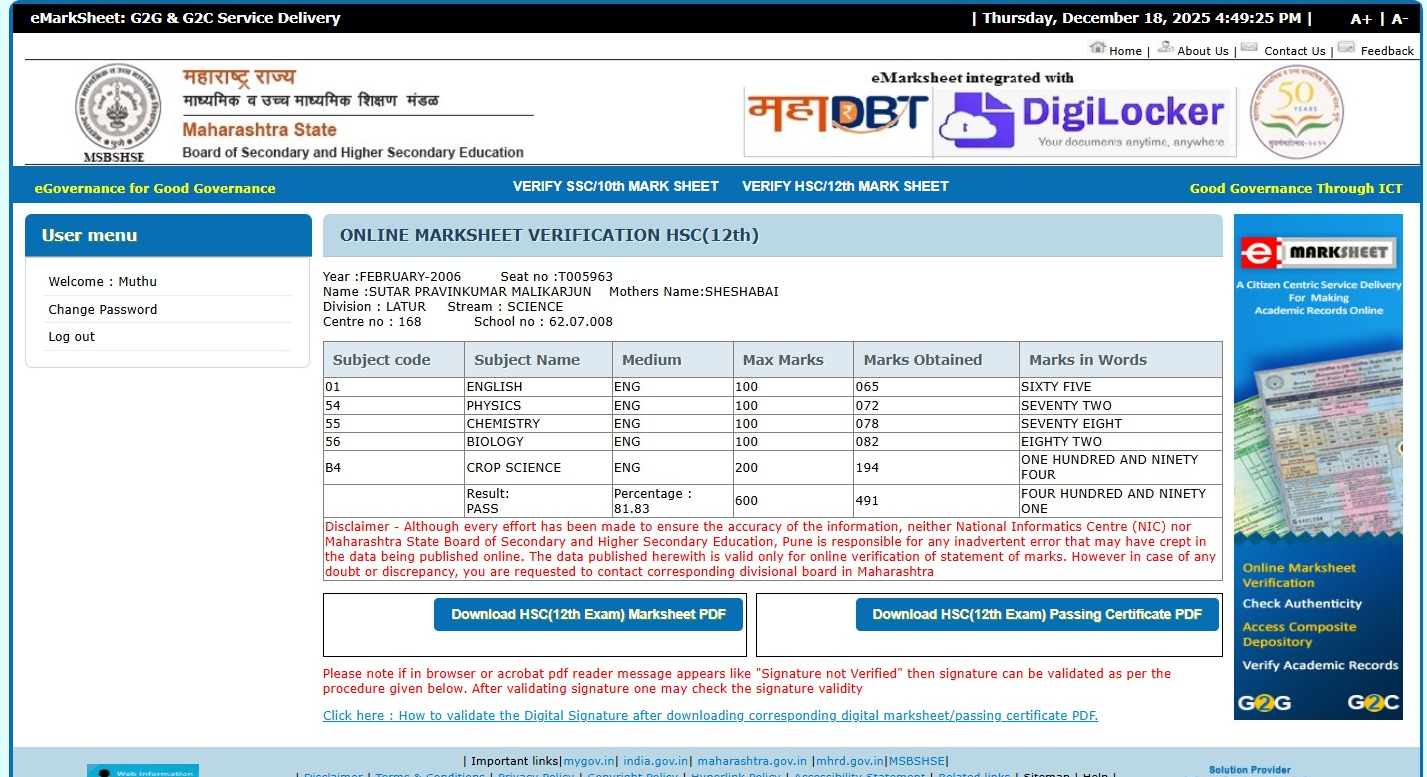Screen dimensions: 1427x777
Task: Open the MahaDBT logo
Action: pyautogui.click(x=838, y=119)
